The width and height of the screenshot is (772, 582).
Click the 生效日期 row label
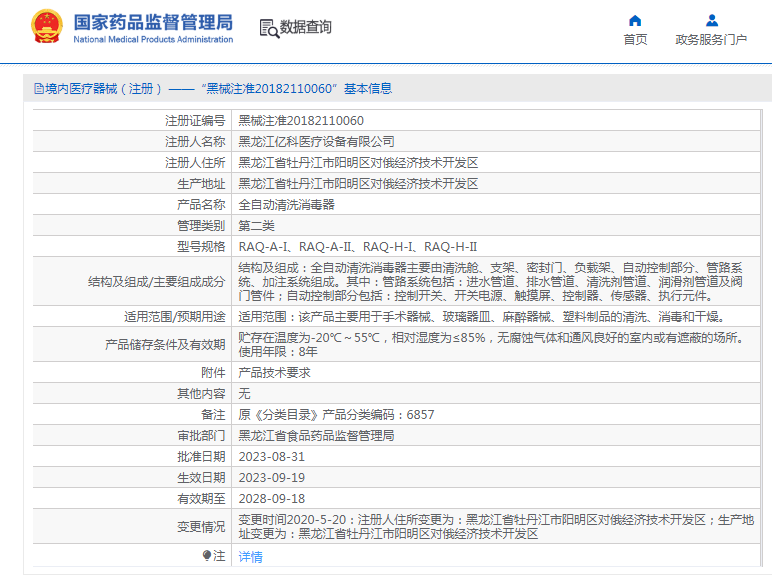click(201, 478)
